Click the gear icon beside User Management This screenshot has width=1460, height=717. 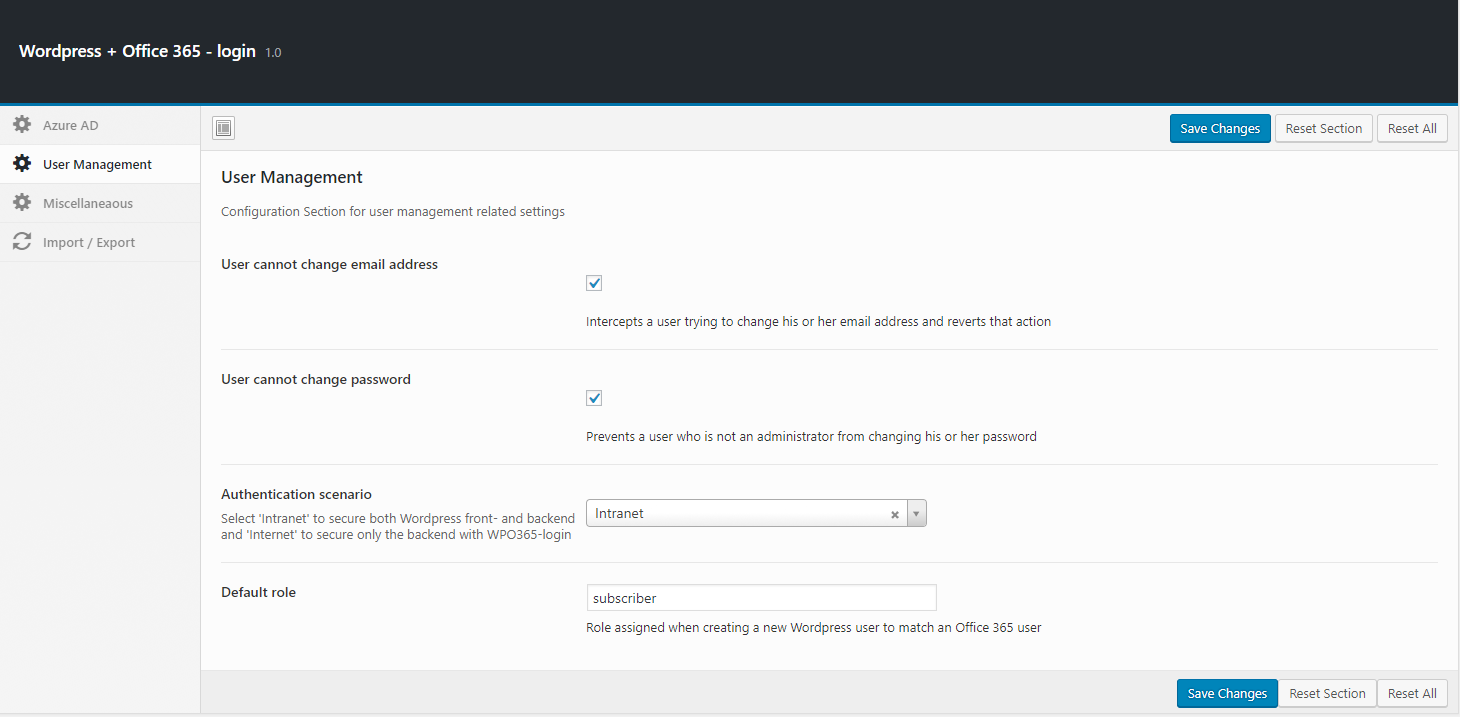22,164
